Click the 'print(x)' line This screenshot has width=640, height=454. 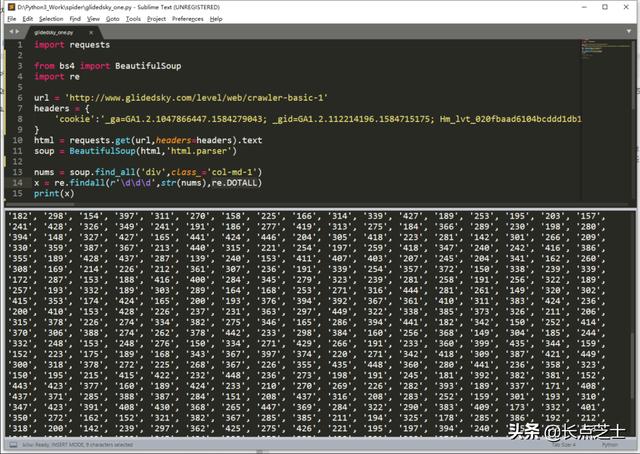click(x=54, y=193)
